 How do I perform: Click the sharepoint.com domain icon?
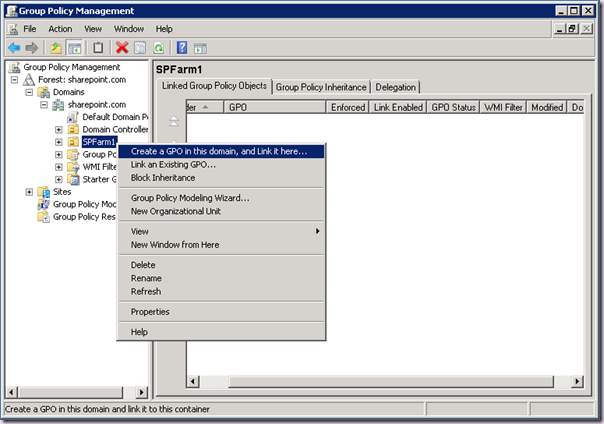point(58,105)
